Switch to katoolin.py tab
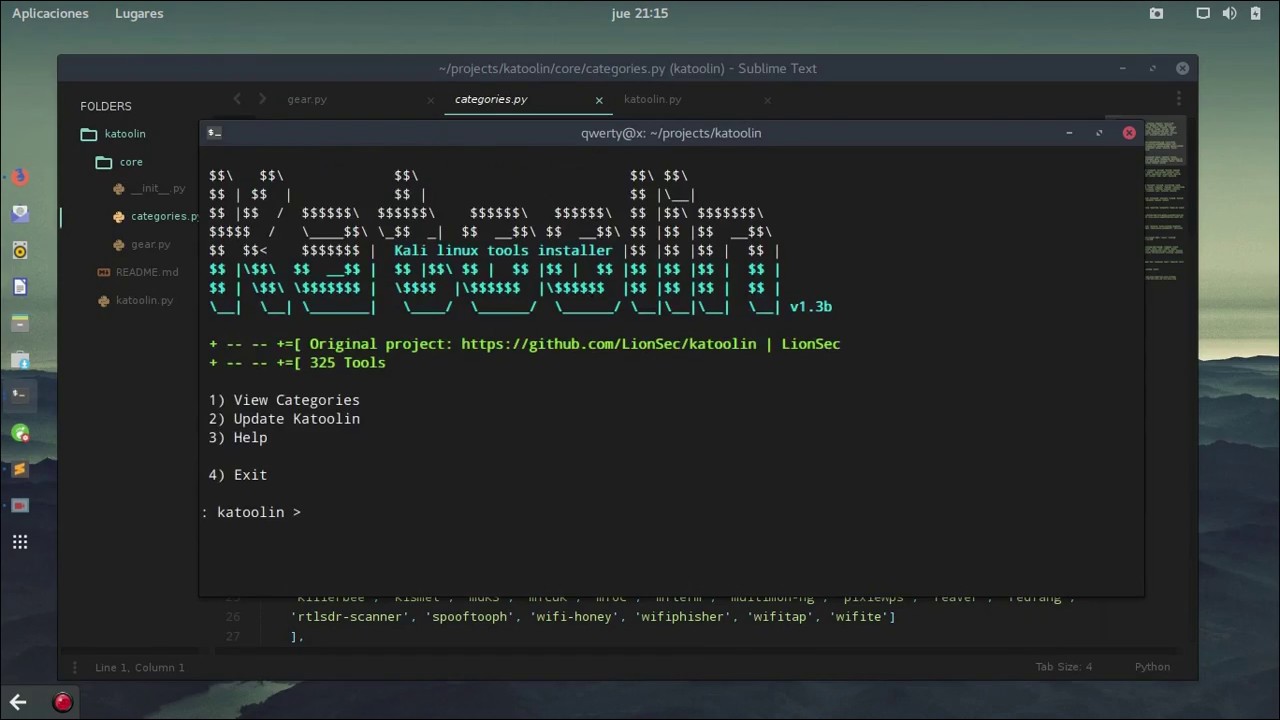Screen dimensions: 1280x720 (x=652, y=99)
